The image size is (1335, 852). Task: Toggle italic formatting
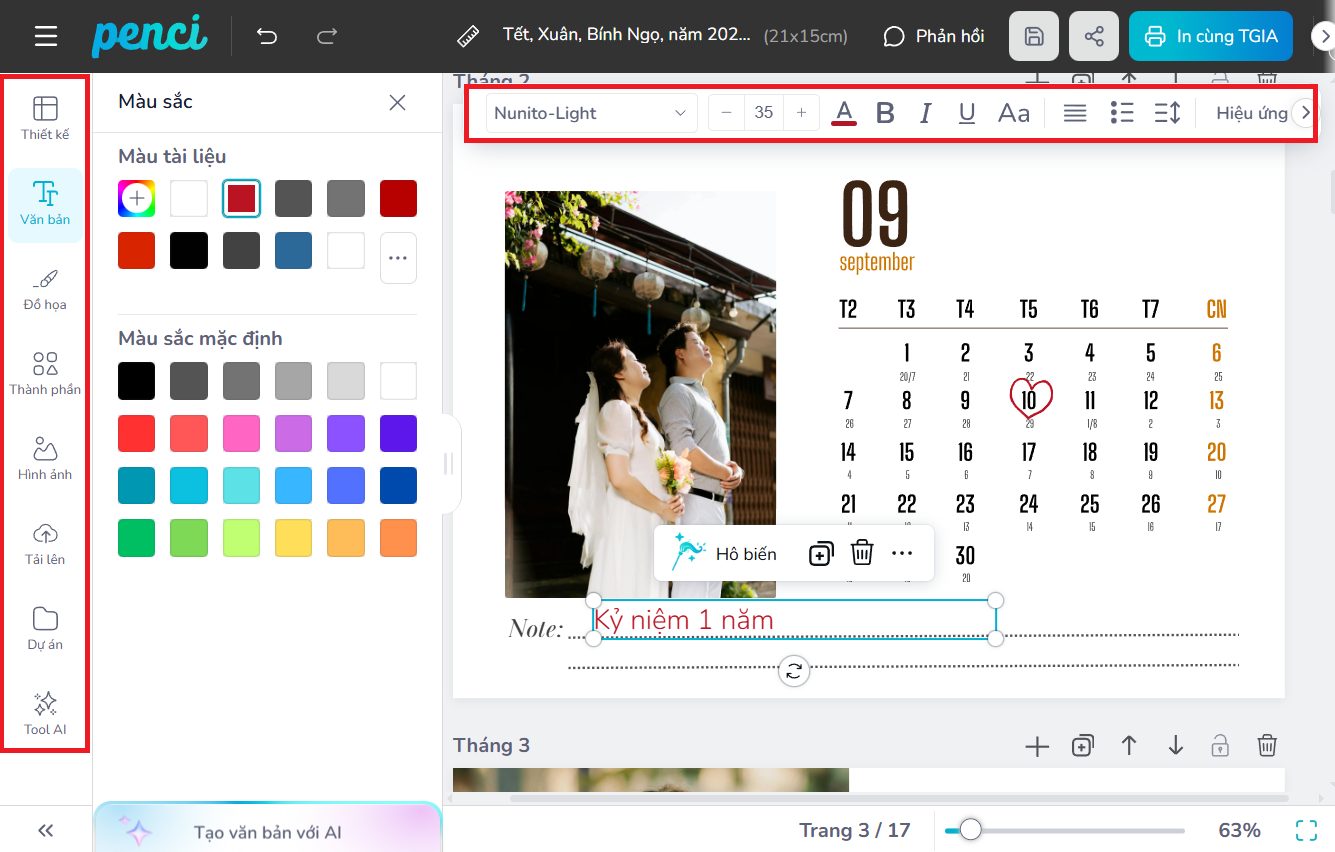(926, 113)
